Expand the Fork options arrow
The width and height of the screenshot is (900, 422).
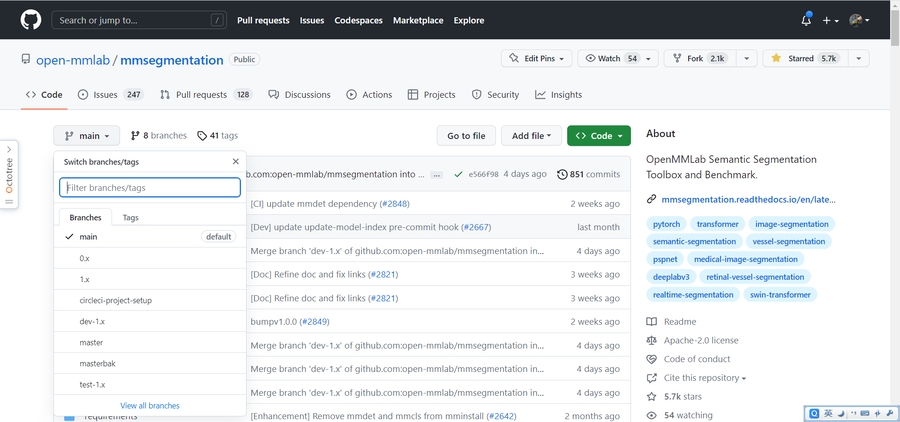[x=746, y=59]
